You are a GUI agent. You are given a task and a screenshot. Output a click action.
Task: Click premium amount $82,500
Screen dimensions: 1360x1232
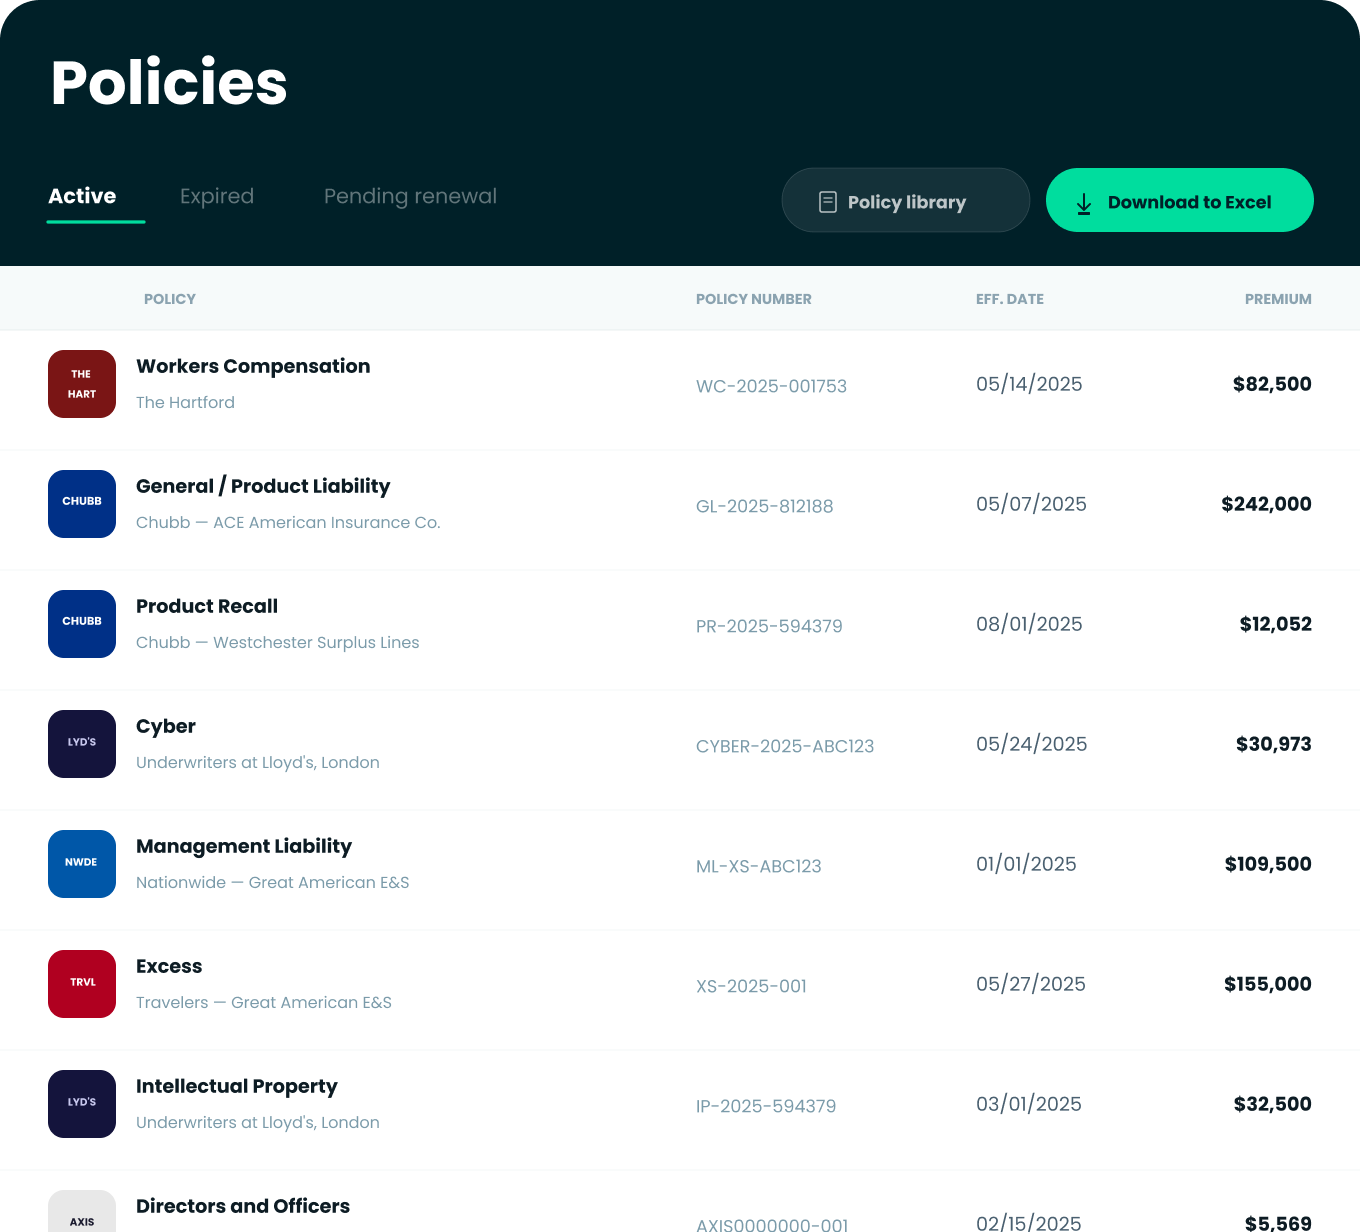(1272, 384)
